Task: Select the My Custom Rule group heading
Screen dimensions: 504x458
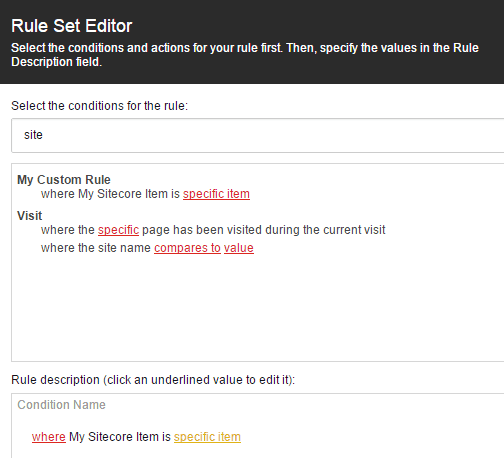Action: coord(64,180)
